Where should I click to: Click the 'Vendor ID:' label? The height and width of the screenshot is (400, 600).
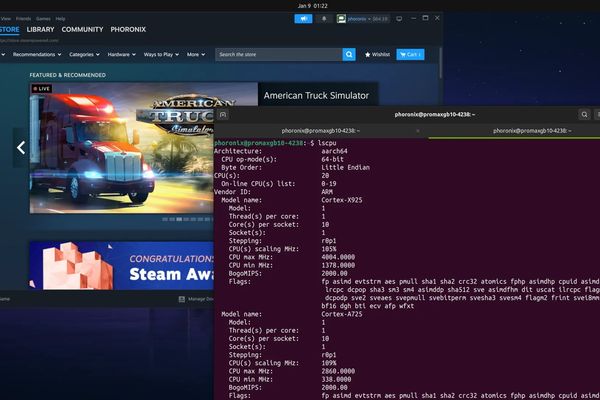pos(232,192)
